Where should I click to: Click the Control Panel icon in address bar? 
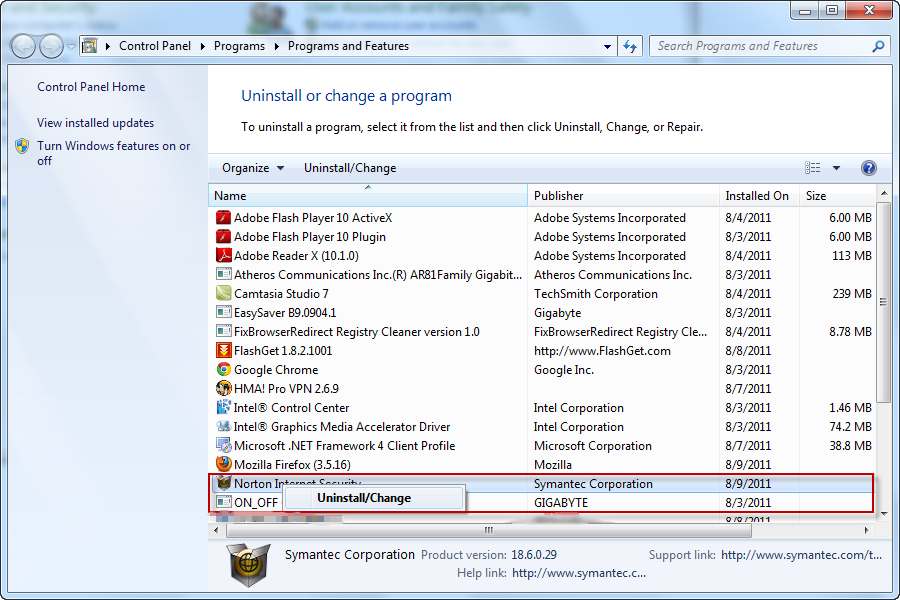tap(90, 46)
